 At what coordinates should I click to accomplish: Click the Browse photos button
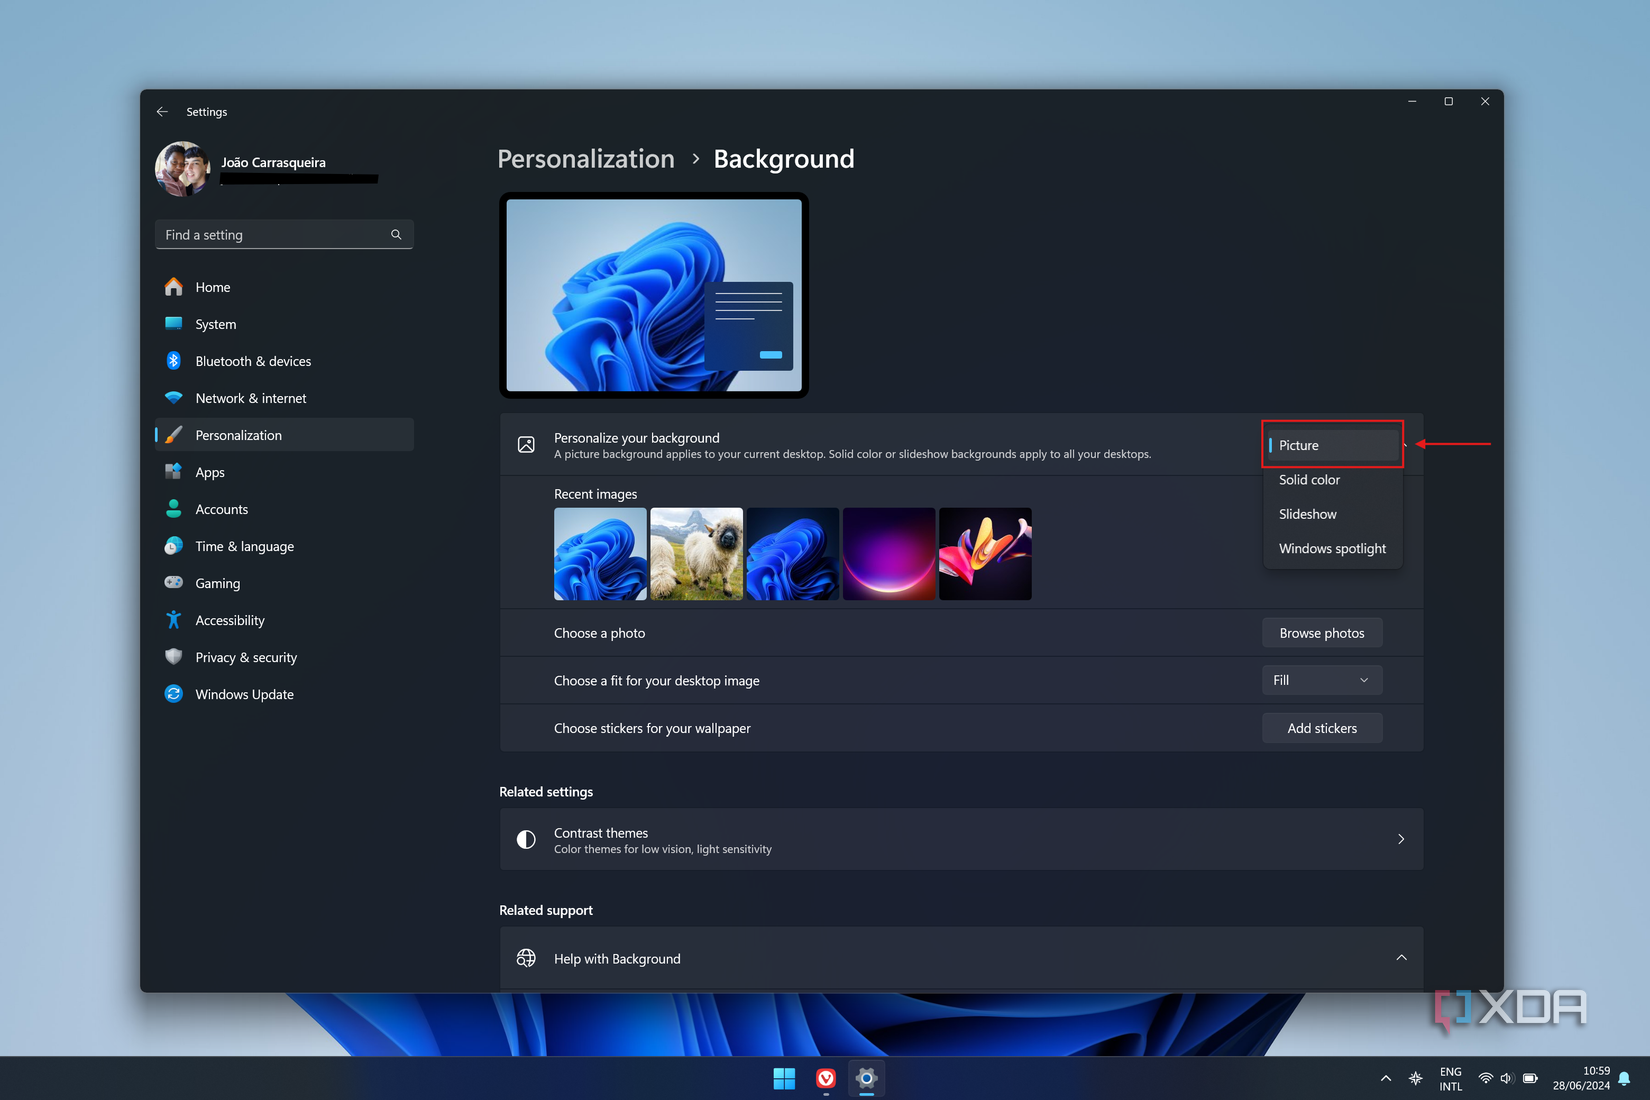1321,633
